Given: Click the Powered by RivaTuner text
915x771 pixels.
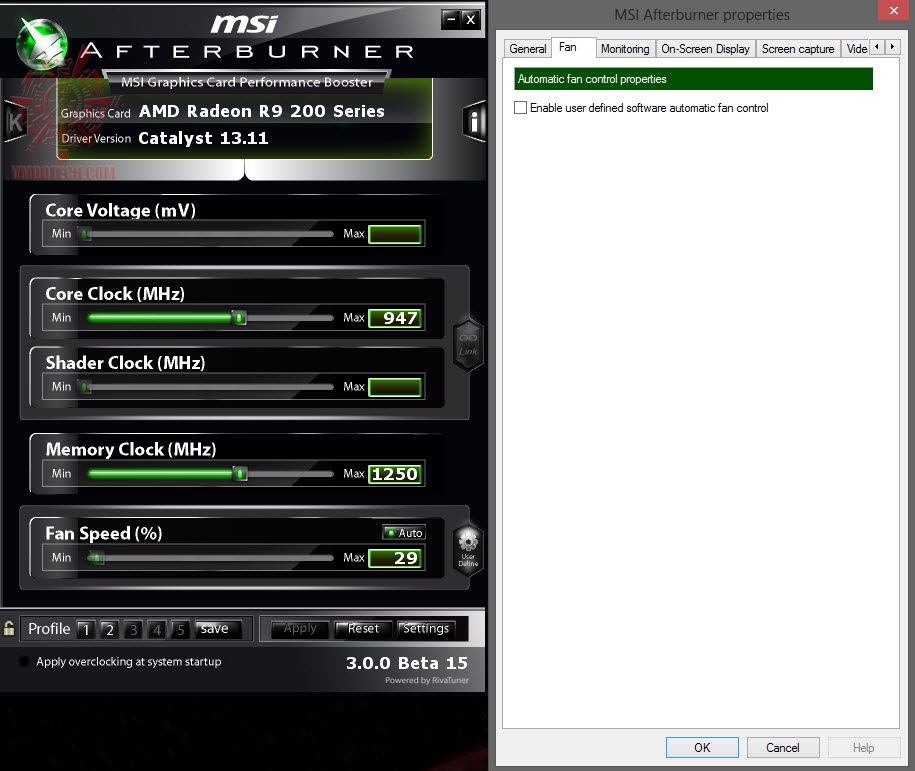Looking at the screenshot, I should [427, 680].
